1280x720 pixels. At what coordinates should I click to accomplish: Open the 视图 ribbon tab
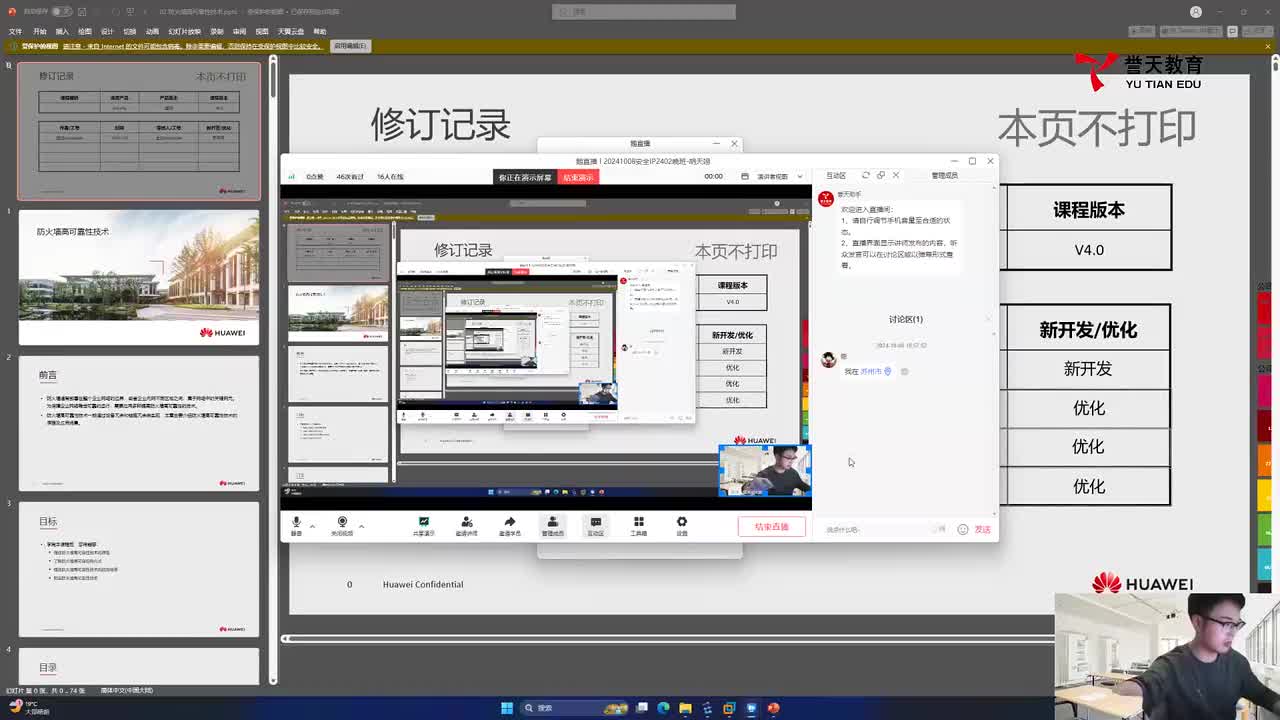pyautogui.click(x=262, y=31)
